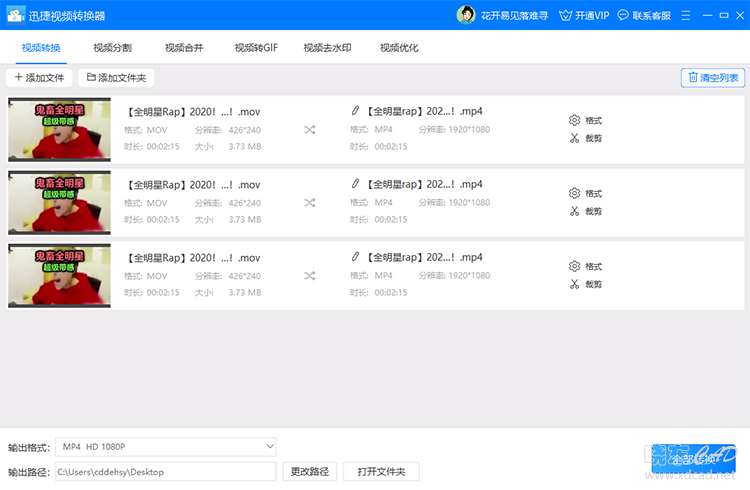Select third row source .mov file name

tap(193, 258)
